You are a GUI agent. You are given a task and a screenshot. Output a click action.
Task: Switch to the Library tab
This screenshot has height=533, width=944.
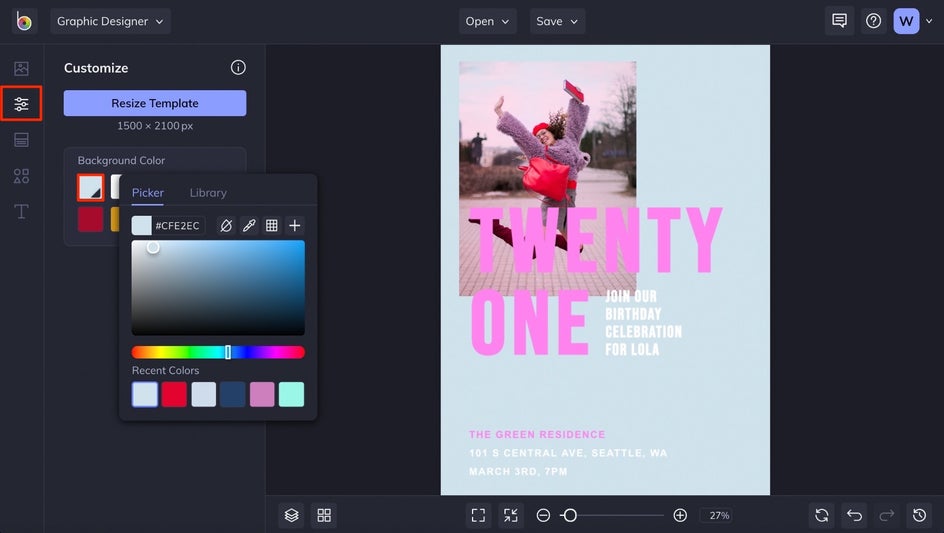[208, 193]
